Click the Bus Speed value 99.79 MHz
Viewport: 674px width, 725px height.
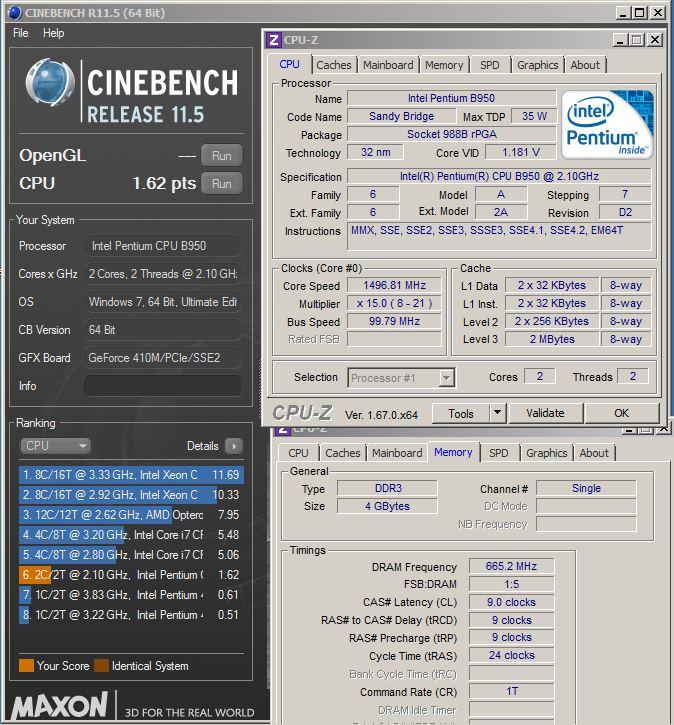394,321
